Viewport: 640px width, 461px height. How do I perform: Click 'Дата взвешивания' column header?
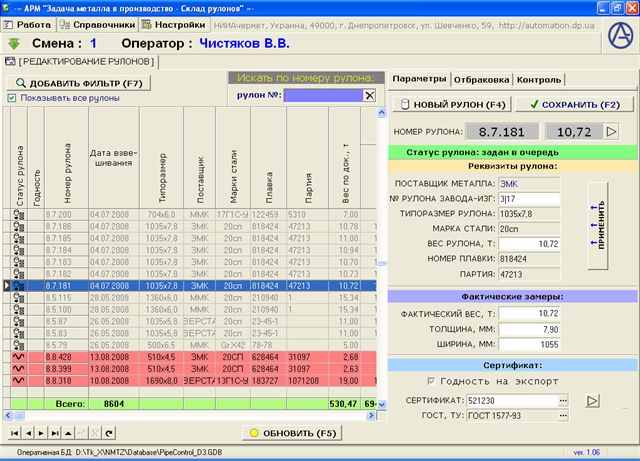(114, 158)
